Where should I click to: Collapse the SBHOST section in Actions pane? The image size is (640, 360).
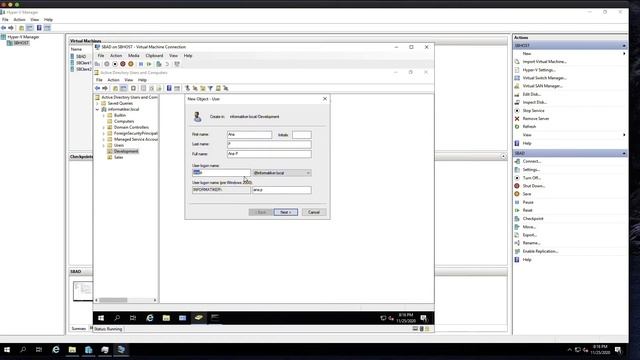click(624, 46)
